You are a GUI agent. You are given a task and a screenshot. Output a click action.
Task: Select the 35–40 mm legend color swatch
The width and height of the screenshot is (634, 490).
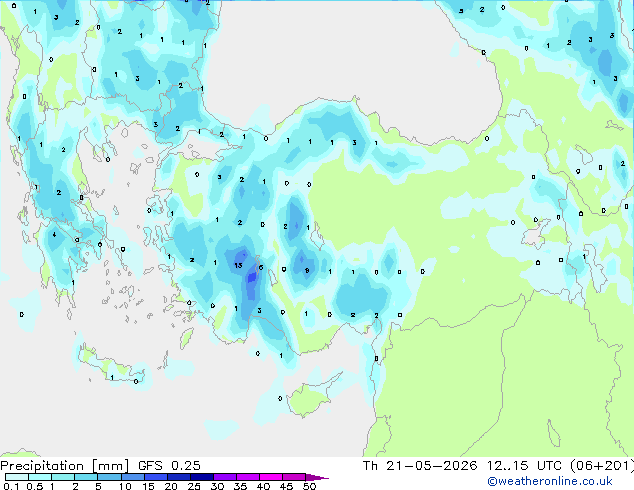pyautogui.click(x=248, y=477)
